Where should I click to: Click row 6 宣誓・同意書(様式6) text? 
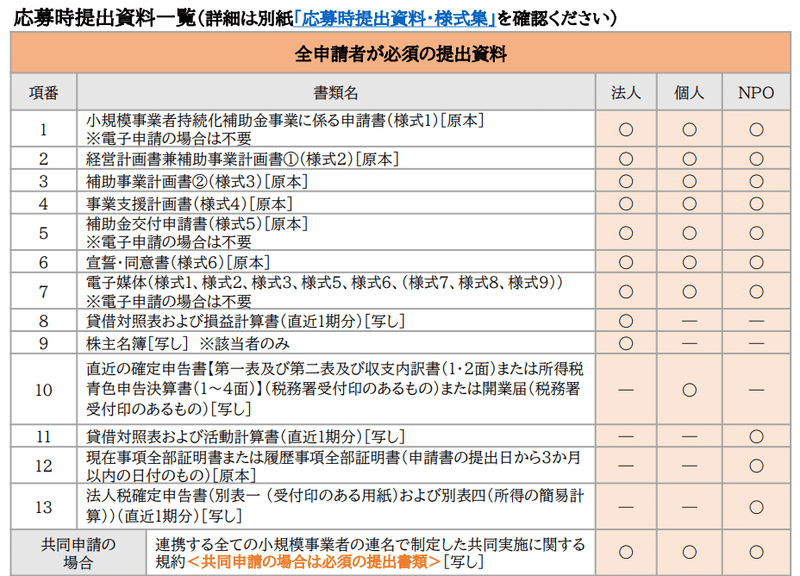click(x=178, y=262)
